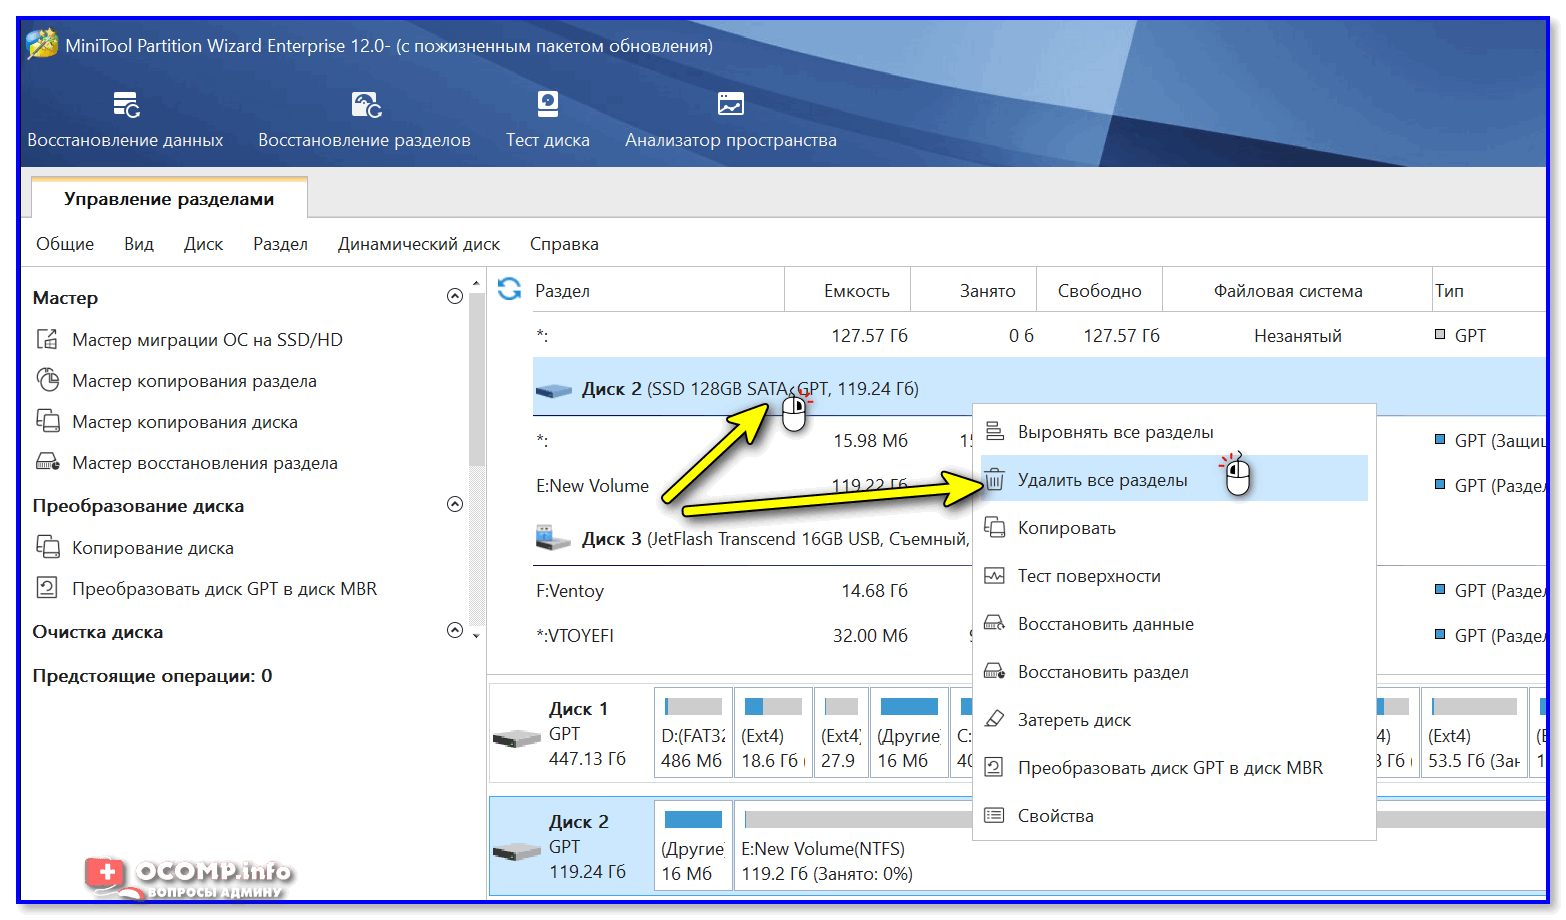
Task: Select the *:VTOYEFI partition row
Action: pyautogui.click(x=752, y=636)
